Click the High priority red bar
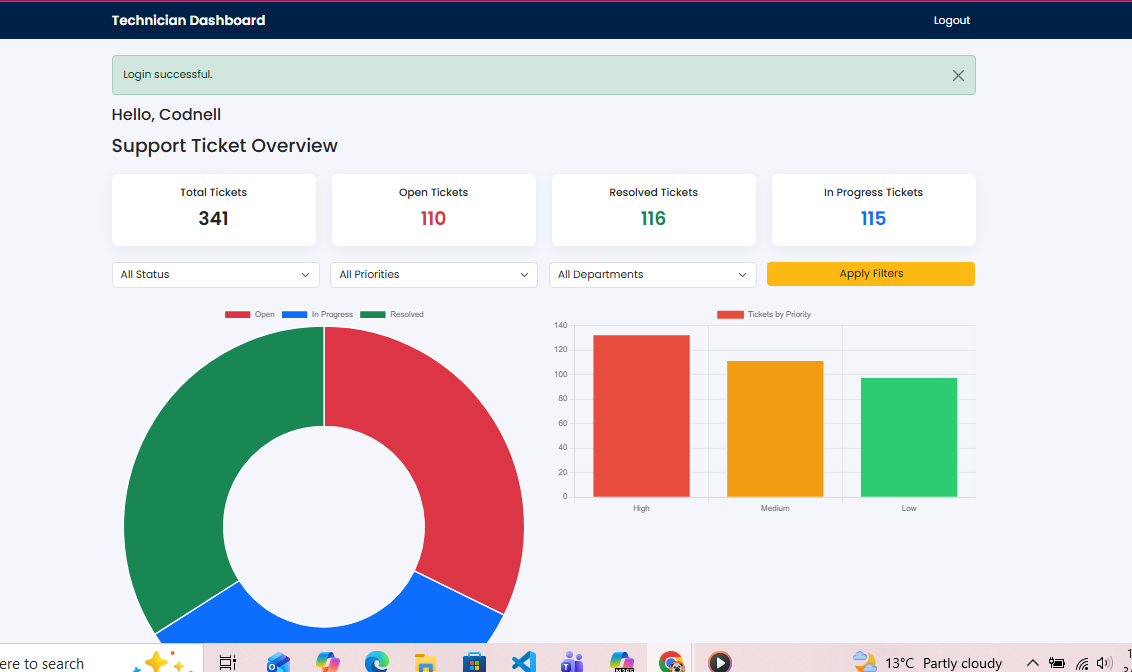1132x672 pixels. point(641,416)
